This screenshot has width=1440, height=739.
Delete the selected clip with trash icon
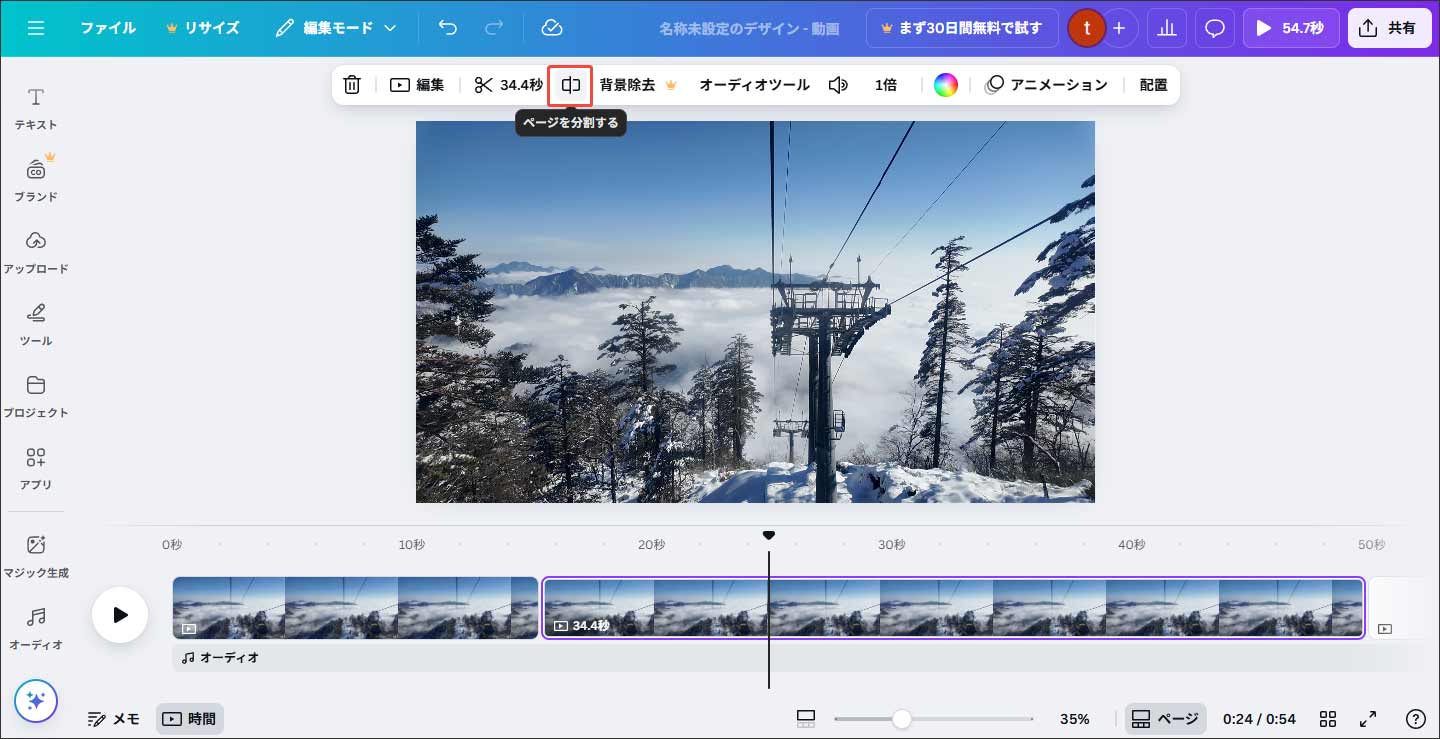pyautogui.click(x=352, y=85)
